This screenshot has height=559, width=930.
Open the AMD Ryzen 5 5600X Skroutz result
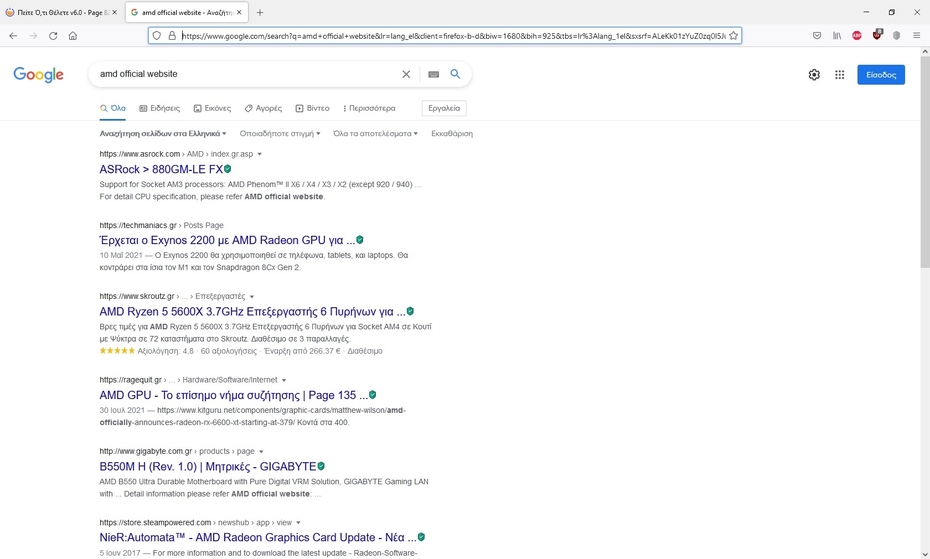tap(253, 312)
